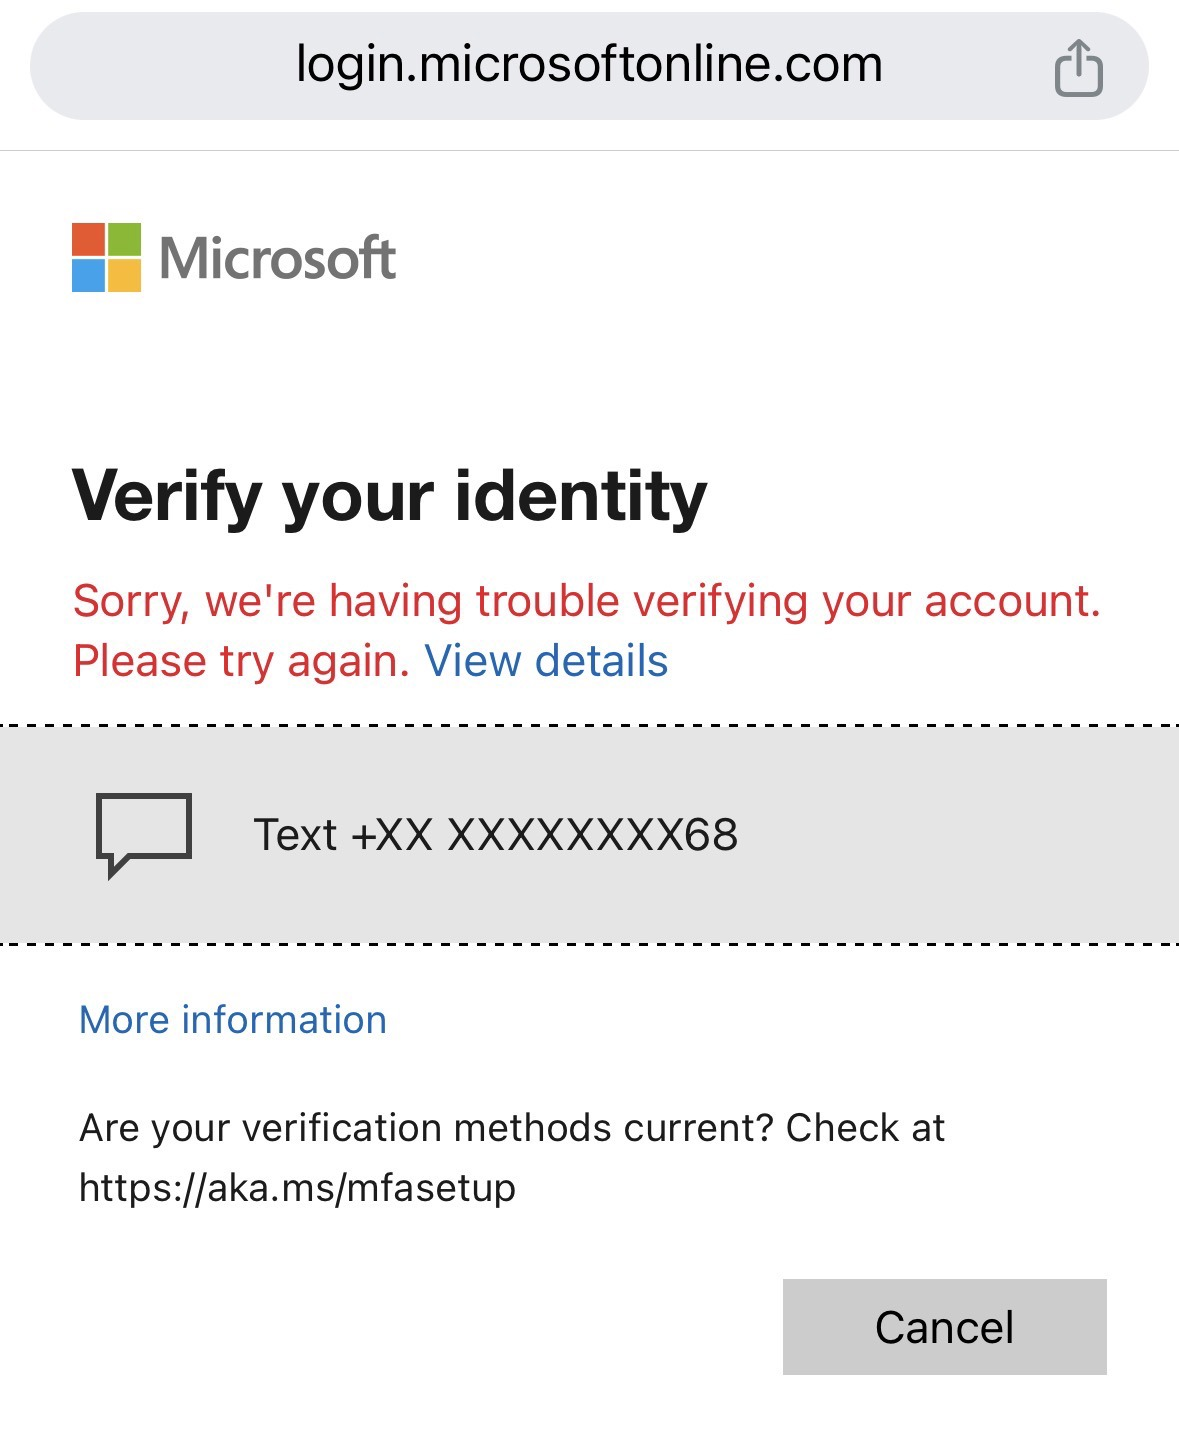Tap the share icon in the address bar
The height and width of the screenshot is (1452, 1179).
pos(1078,68)
